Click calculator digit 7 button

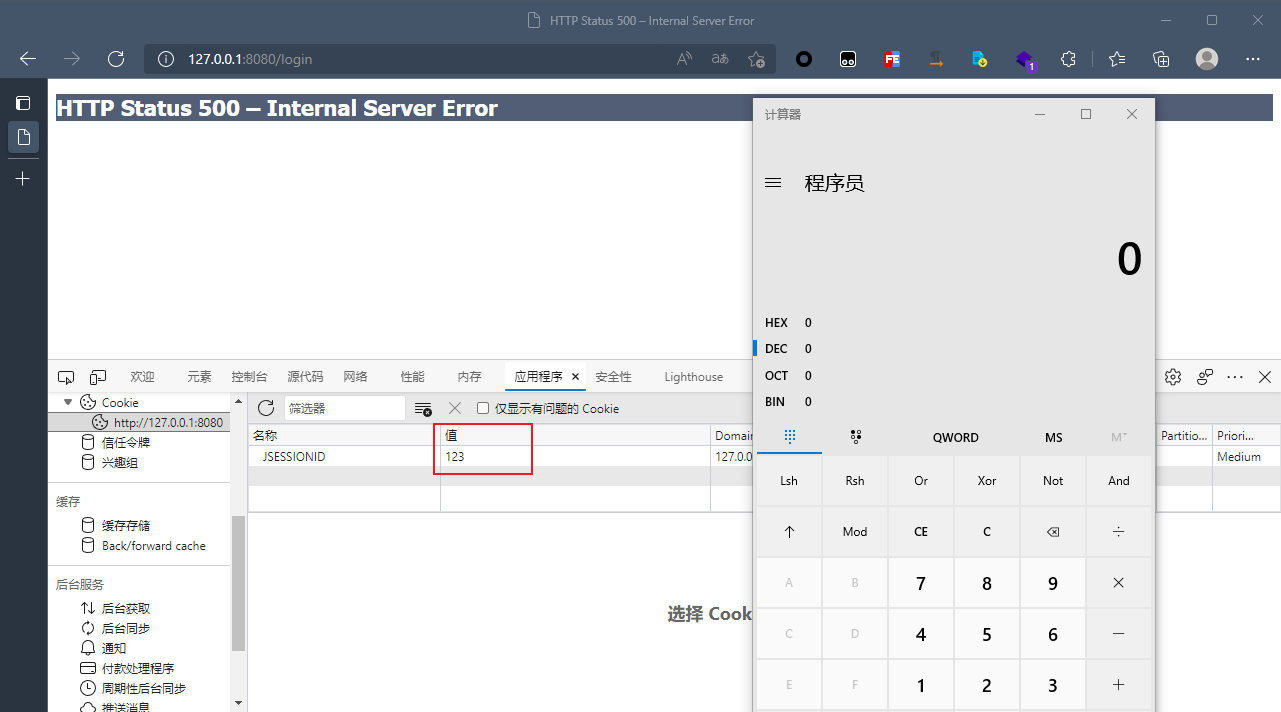921,583
